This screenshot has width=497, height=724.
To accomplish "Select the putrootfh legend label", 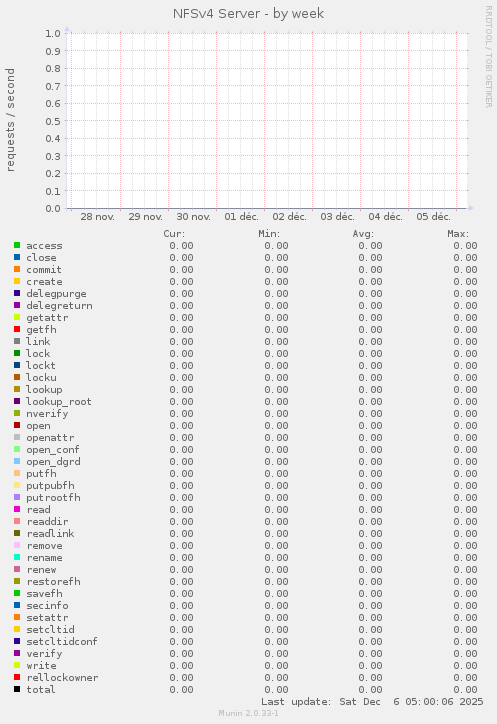I will click(53, 498).
